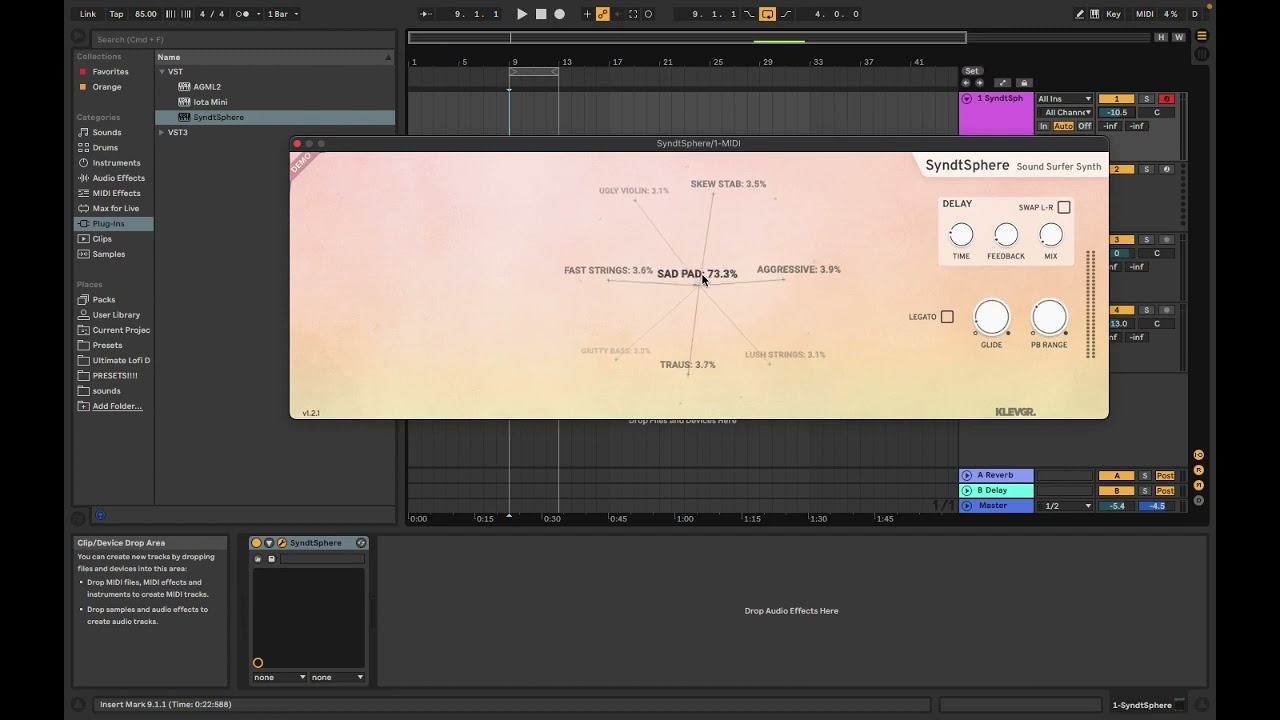Open Master output 1/2 dropdown

[x=1065, y=506]
